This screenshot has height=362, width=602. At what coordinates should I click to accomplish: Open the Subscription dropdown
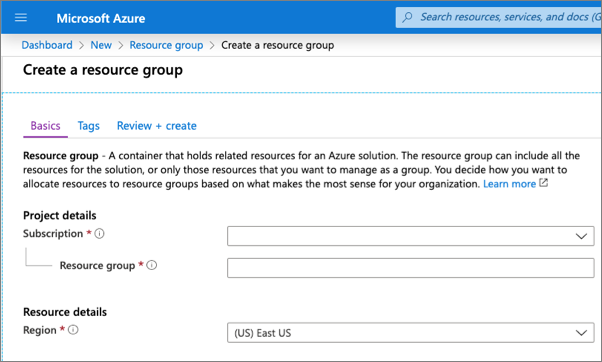[410, 236]
